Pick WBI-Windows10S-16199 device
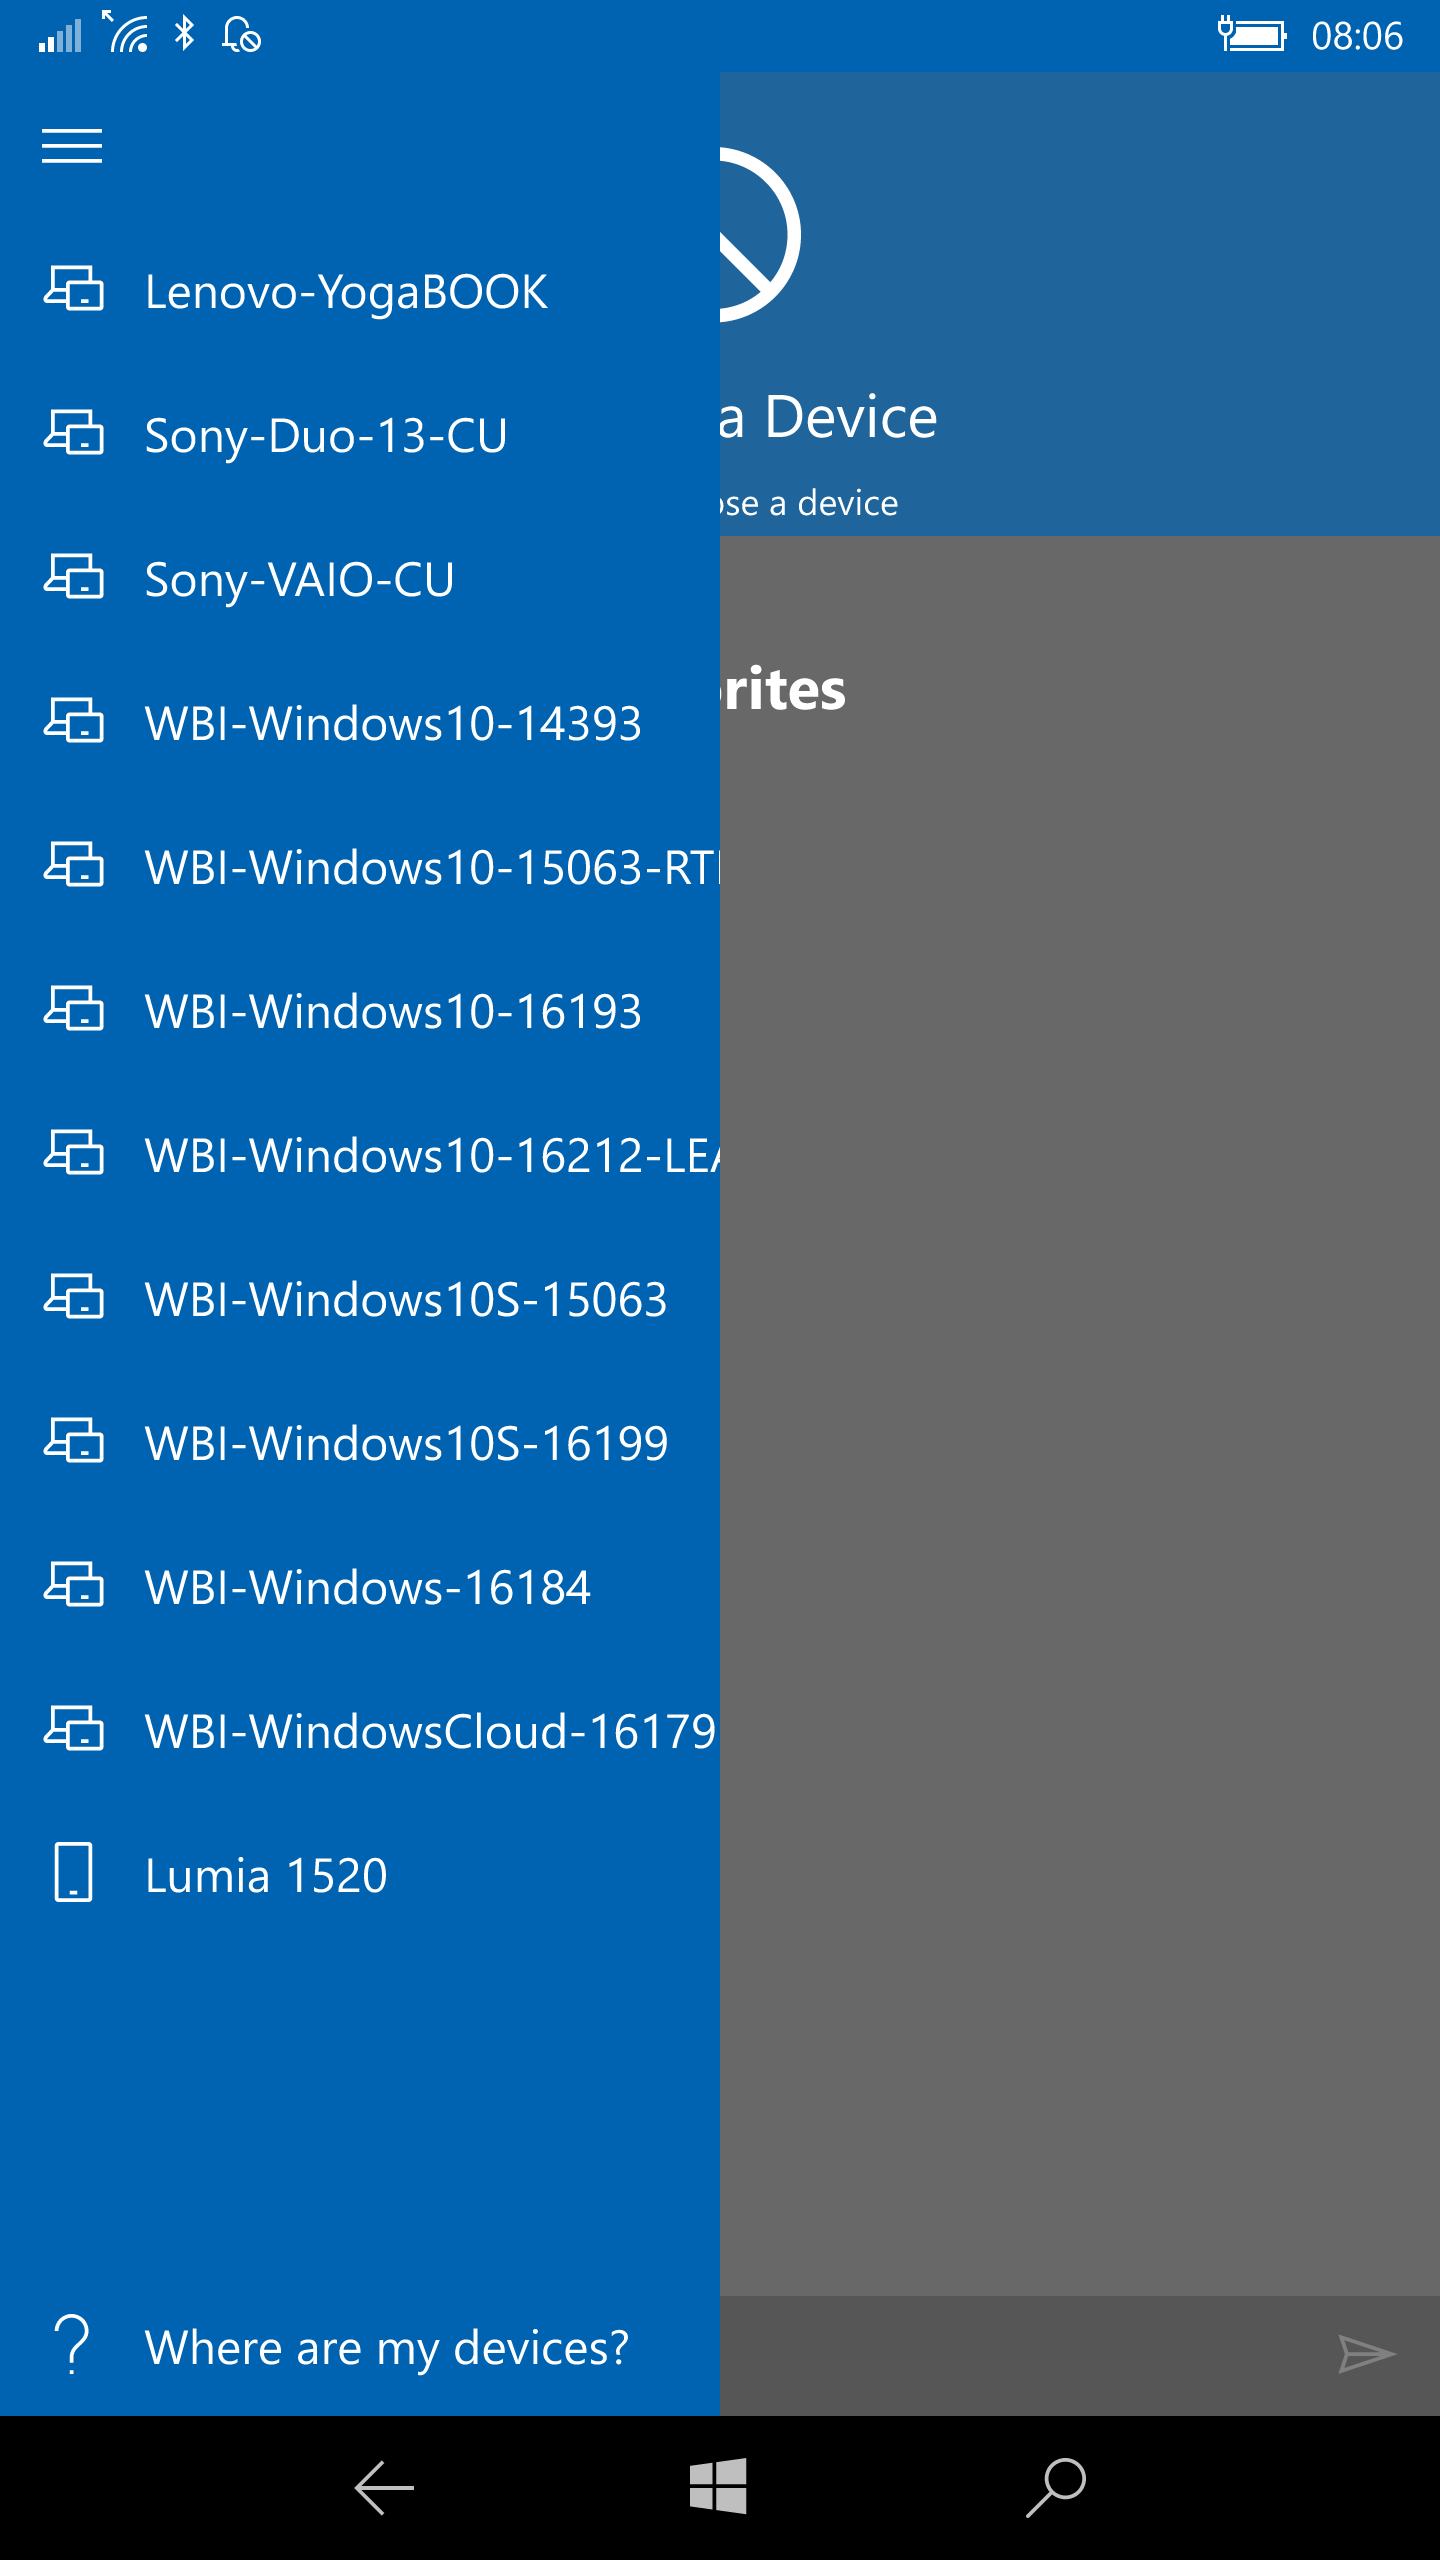1440x2560 pixels. click(x=360, y=1443)
